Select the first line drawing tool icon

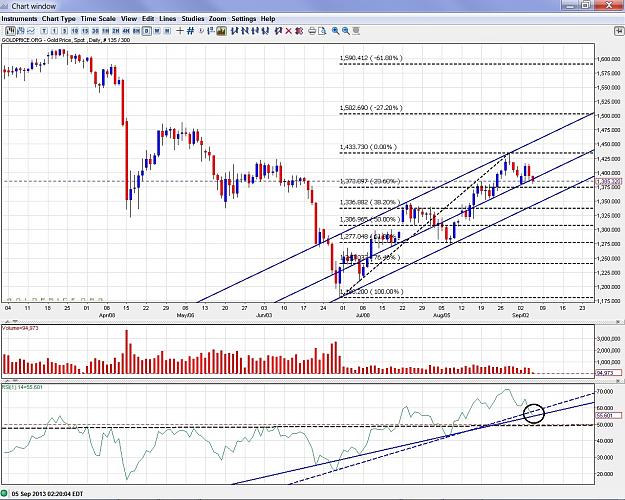(x=234, y=31)
